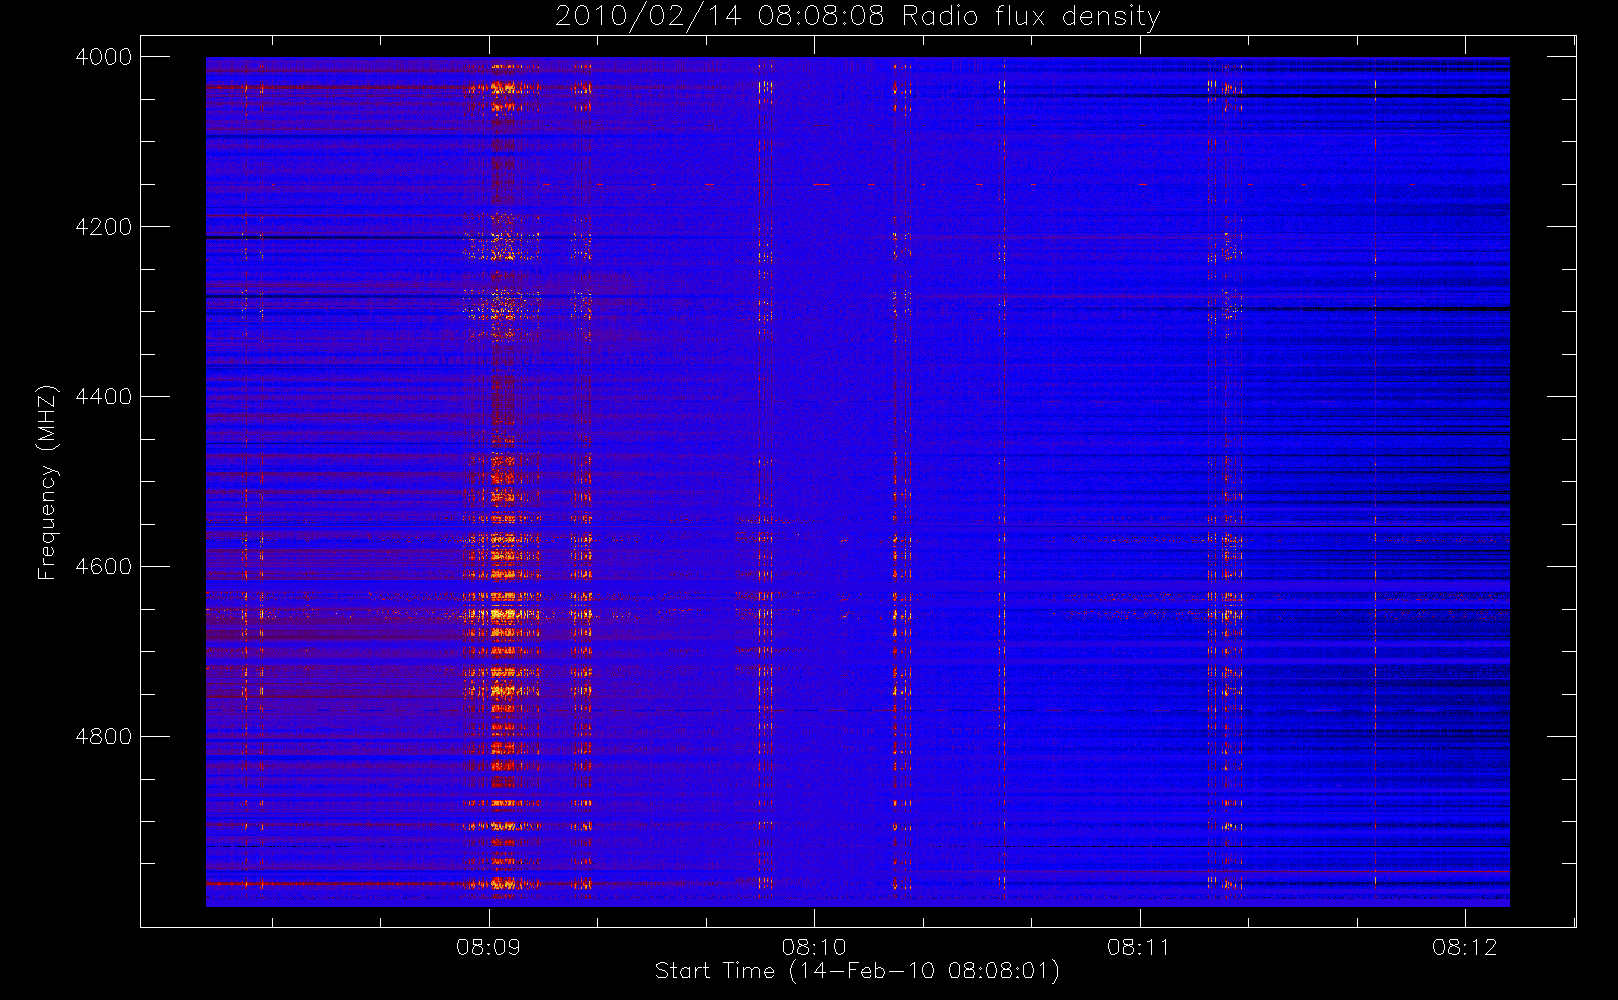1618x1000 pixels.
Task: Click the "Frequency (MHZ)" axis label
Action: [x=47, y=482]
